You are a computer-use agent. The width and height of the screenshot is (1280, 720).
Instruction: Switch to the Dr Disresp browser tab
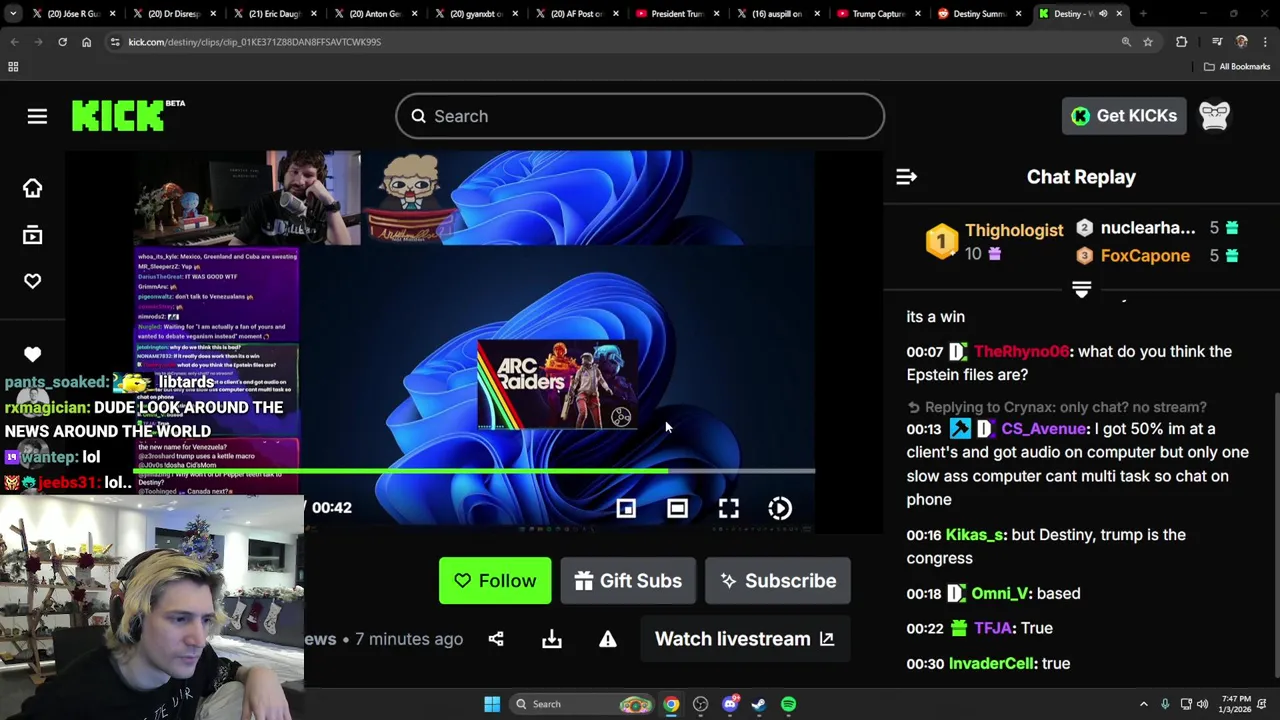click(173, 14)
